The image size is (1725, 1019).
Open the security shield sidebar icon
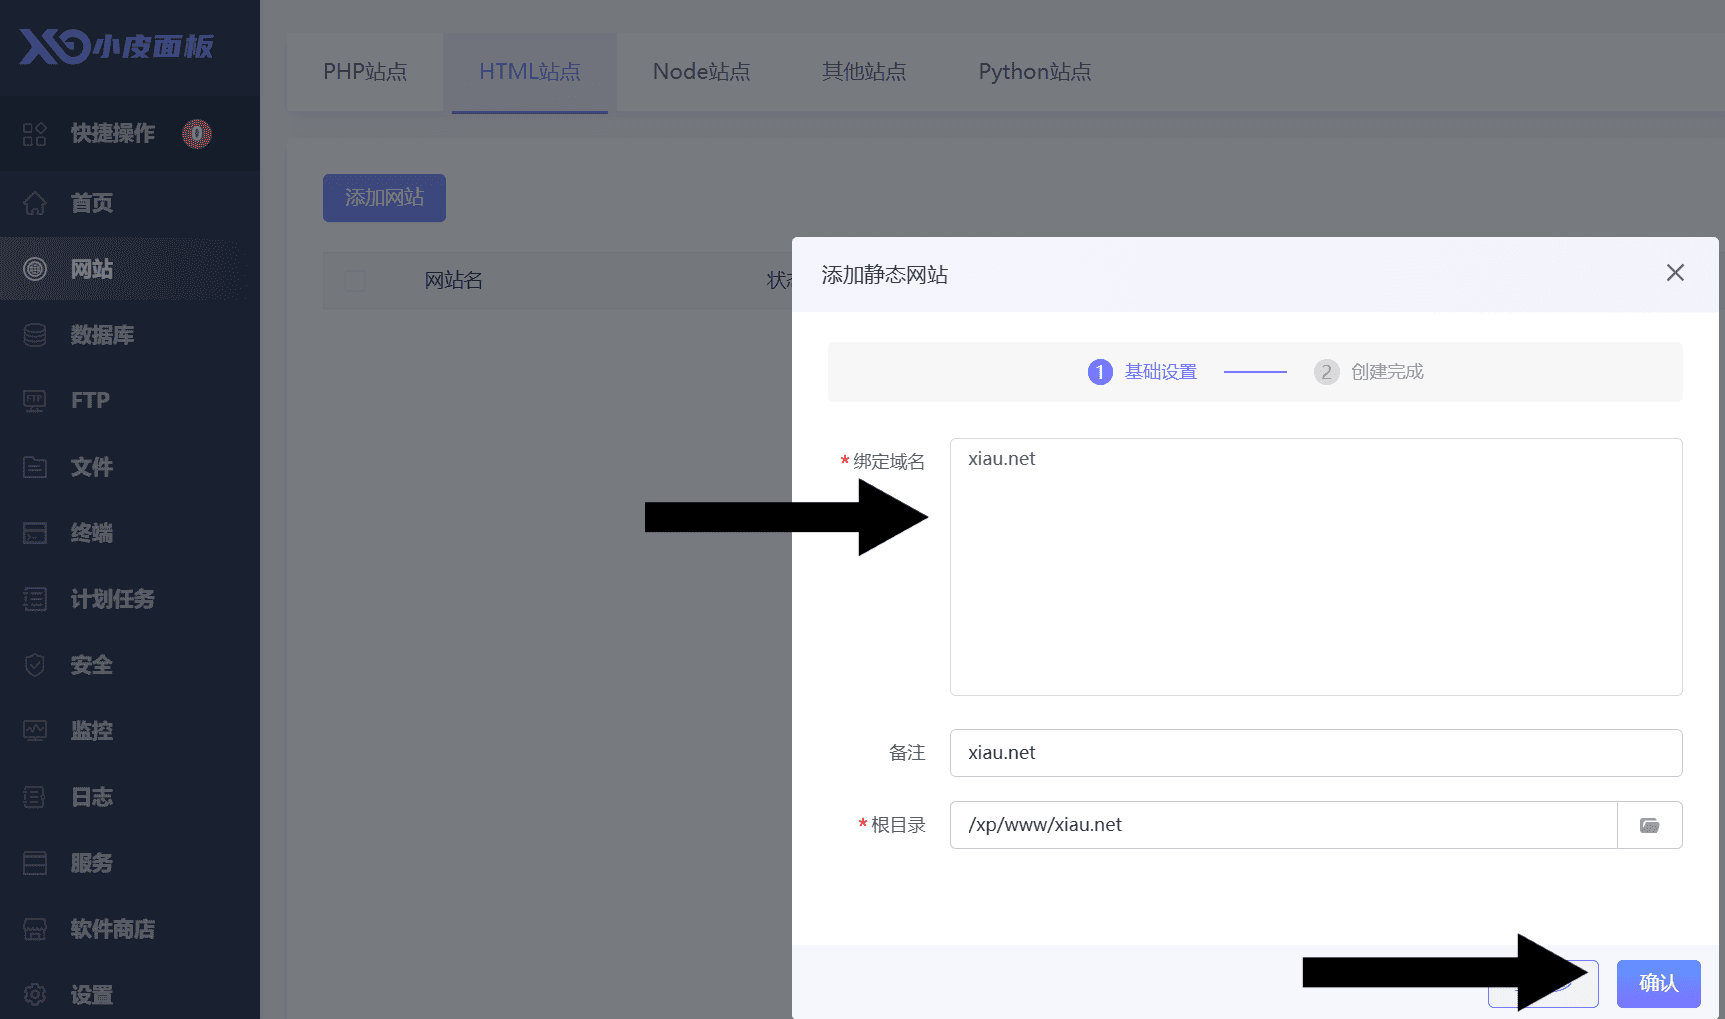pyautogui.click(x=35, y=665)
